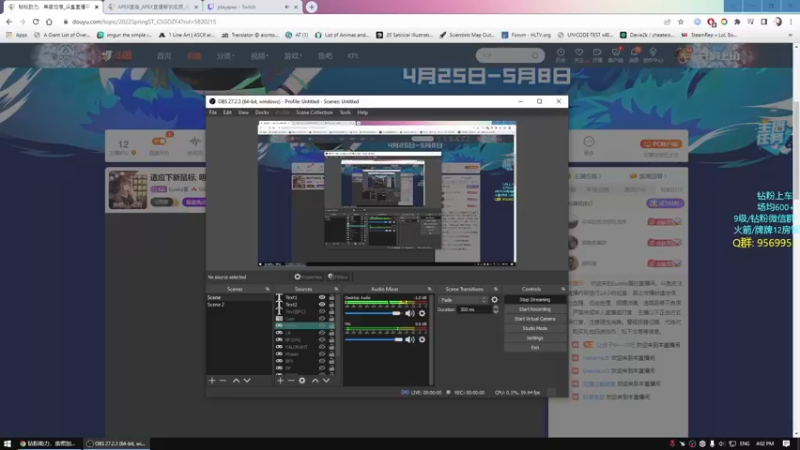Reload the Chrome page
Screen dimensions: 800x450
pyautogui.click(x=36, y=22)
